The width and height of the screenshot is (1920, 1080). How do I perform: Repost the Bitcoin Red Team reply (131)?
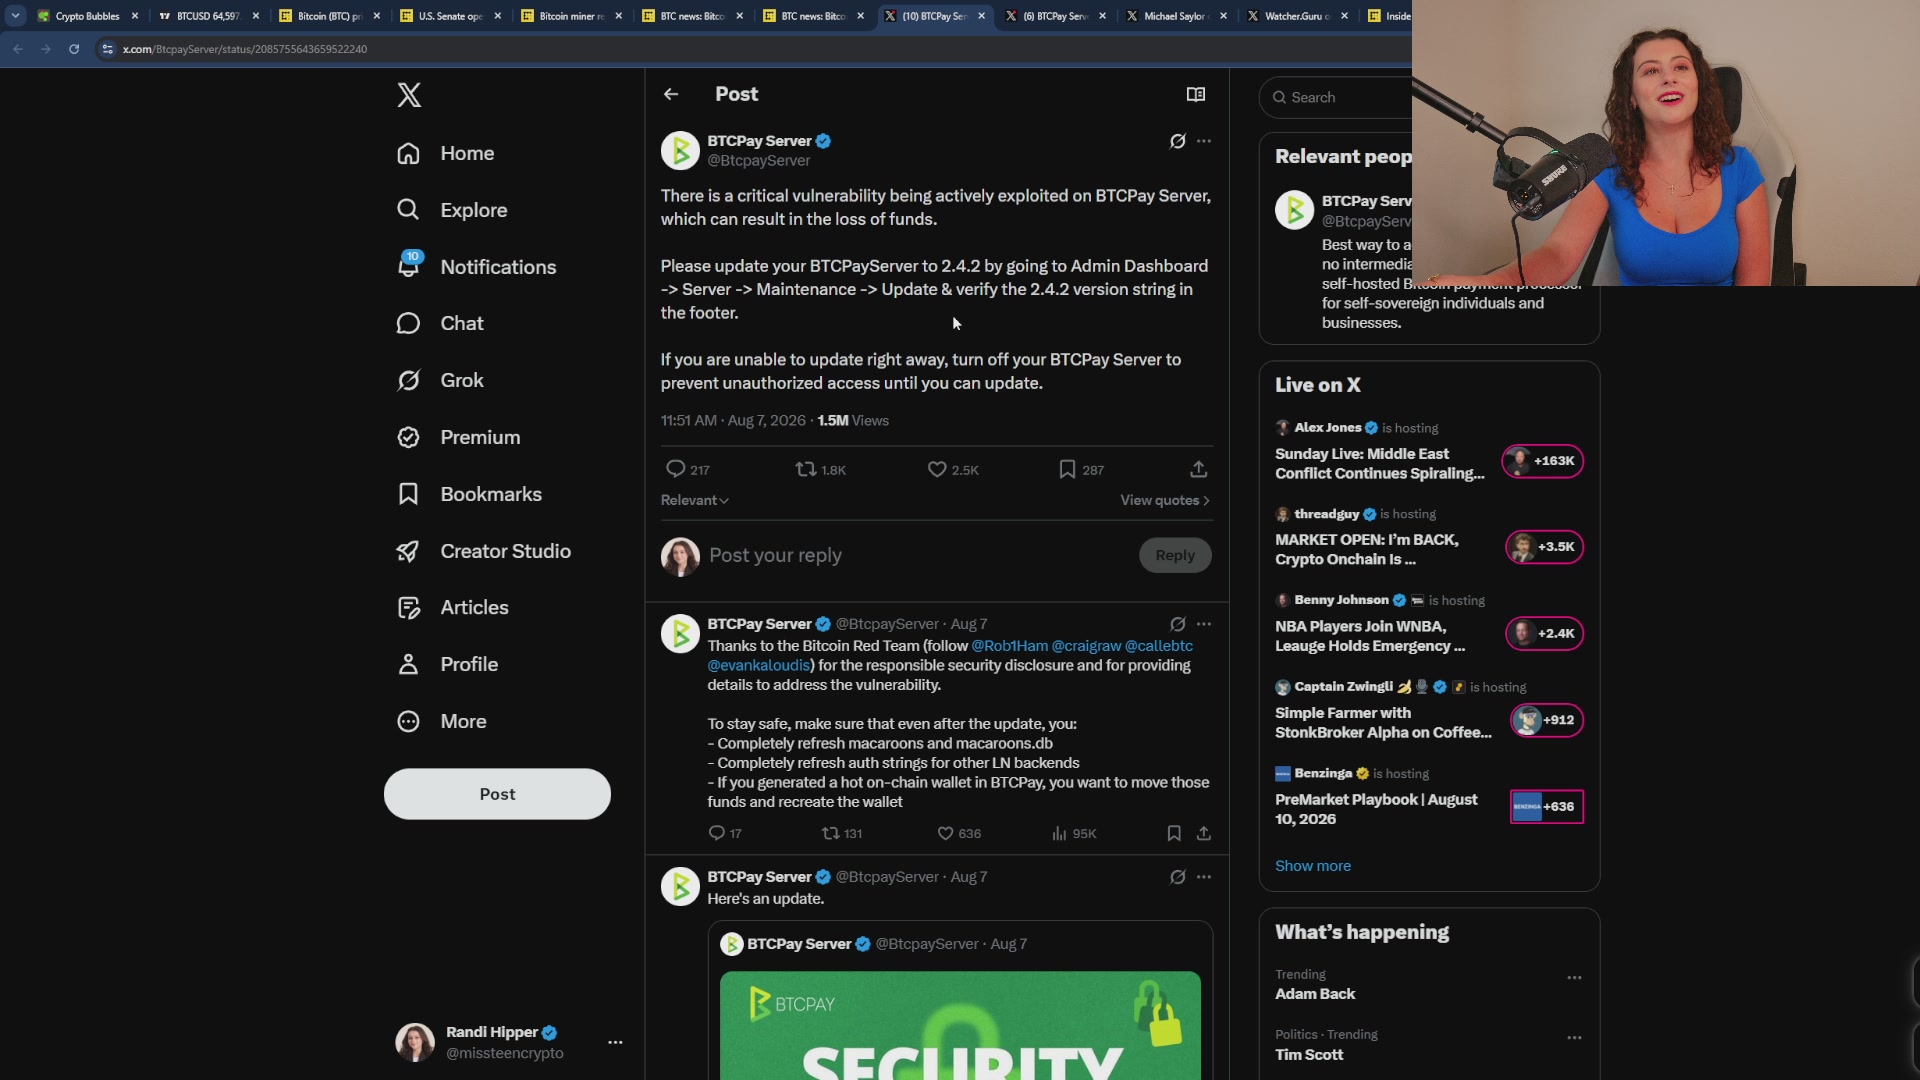coord(841,833)
